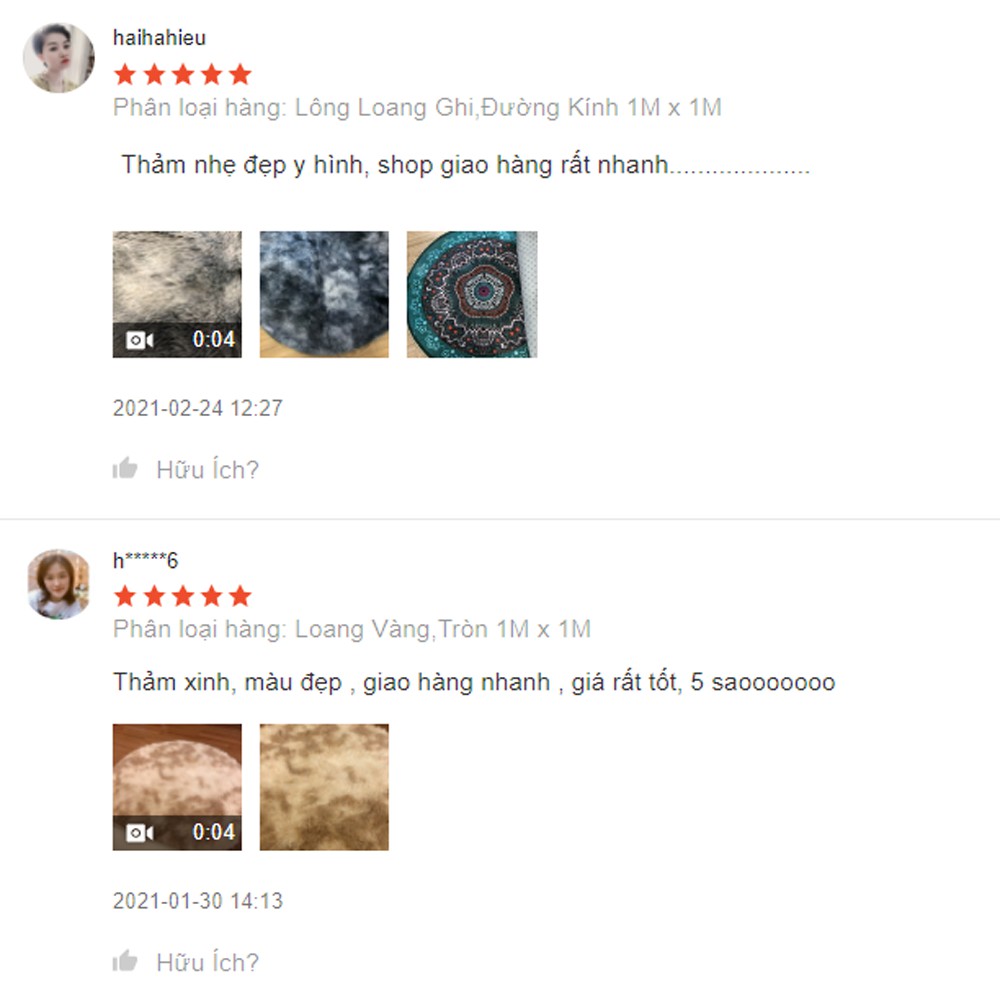Click the thumbs-up icon under h*****6's review
This screenshot has height=1000, width=1000.
(125, 960)
